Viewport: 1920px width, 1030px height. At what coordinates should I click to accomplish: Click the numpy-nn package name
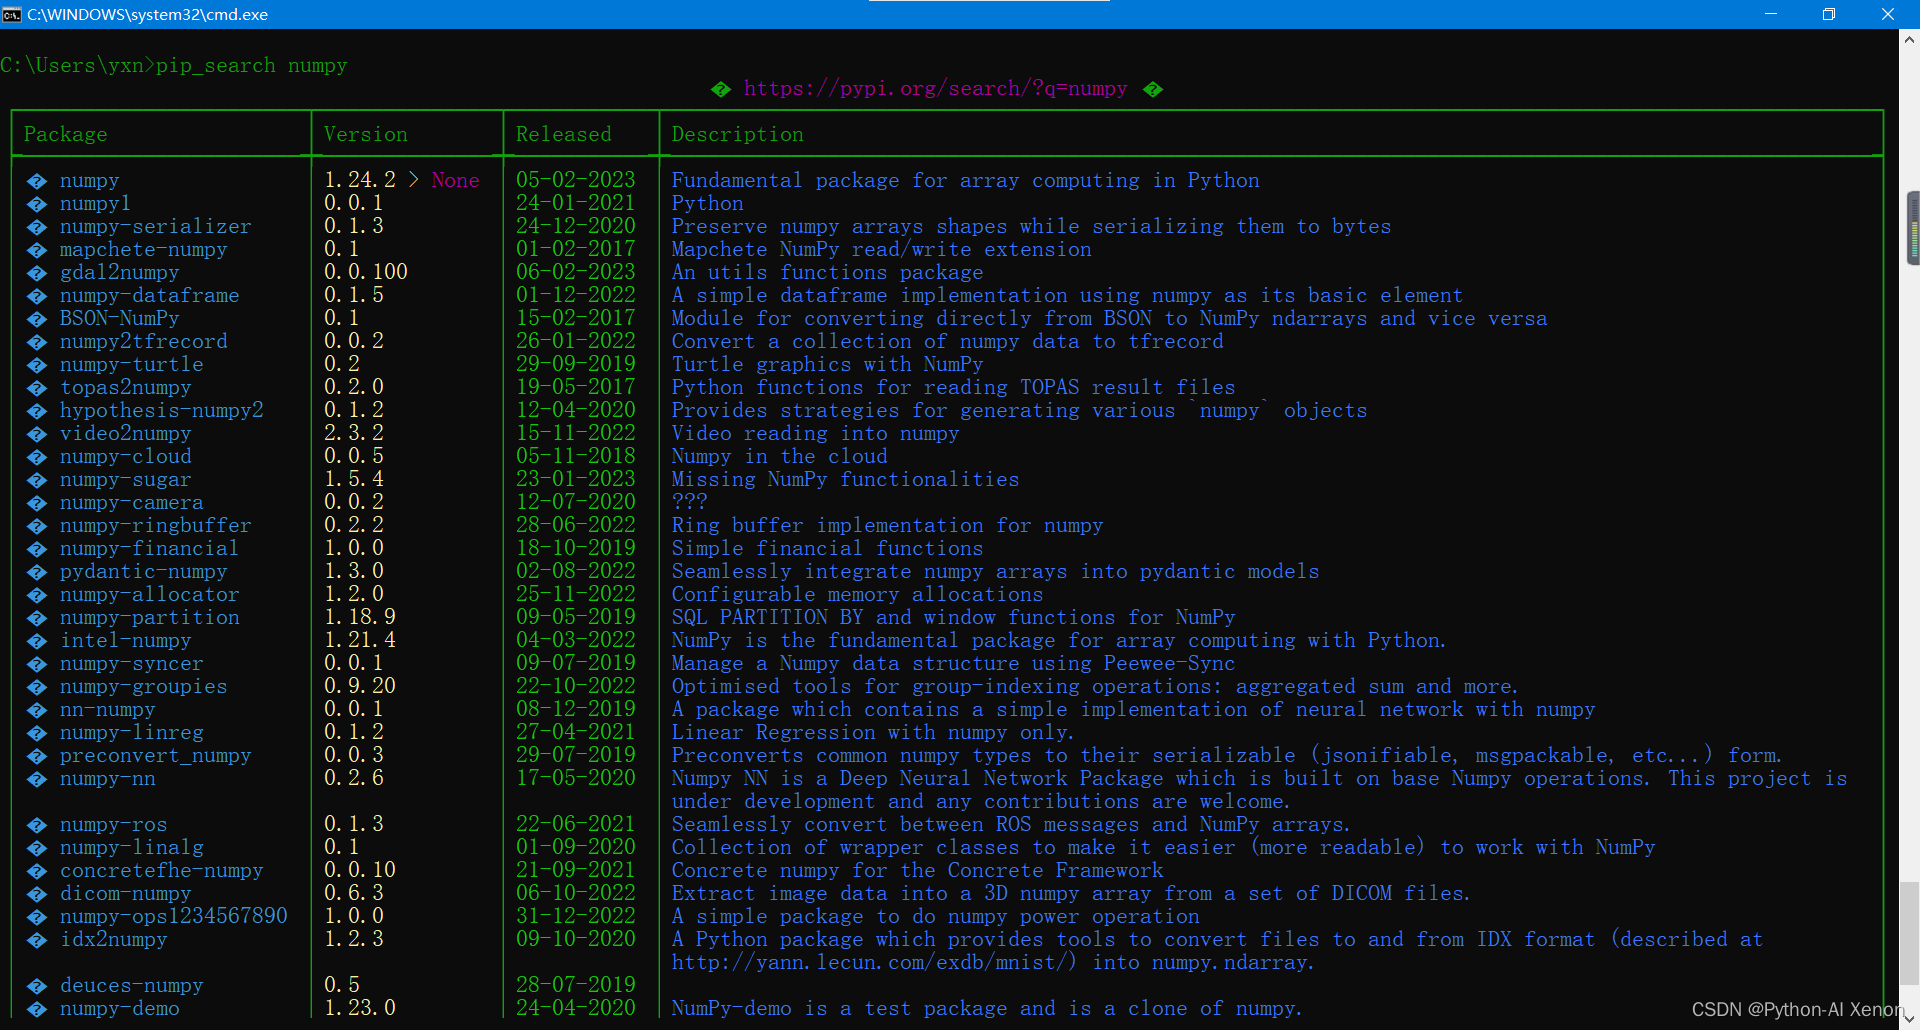pyautogui.click(x=108, y=778)
